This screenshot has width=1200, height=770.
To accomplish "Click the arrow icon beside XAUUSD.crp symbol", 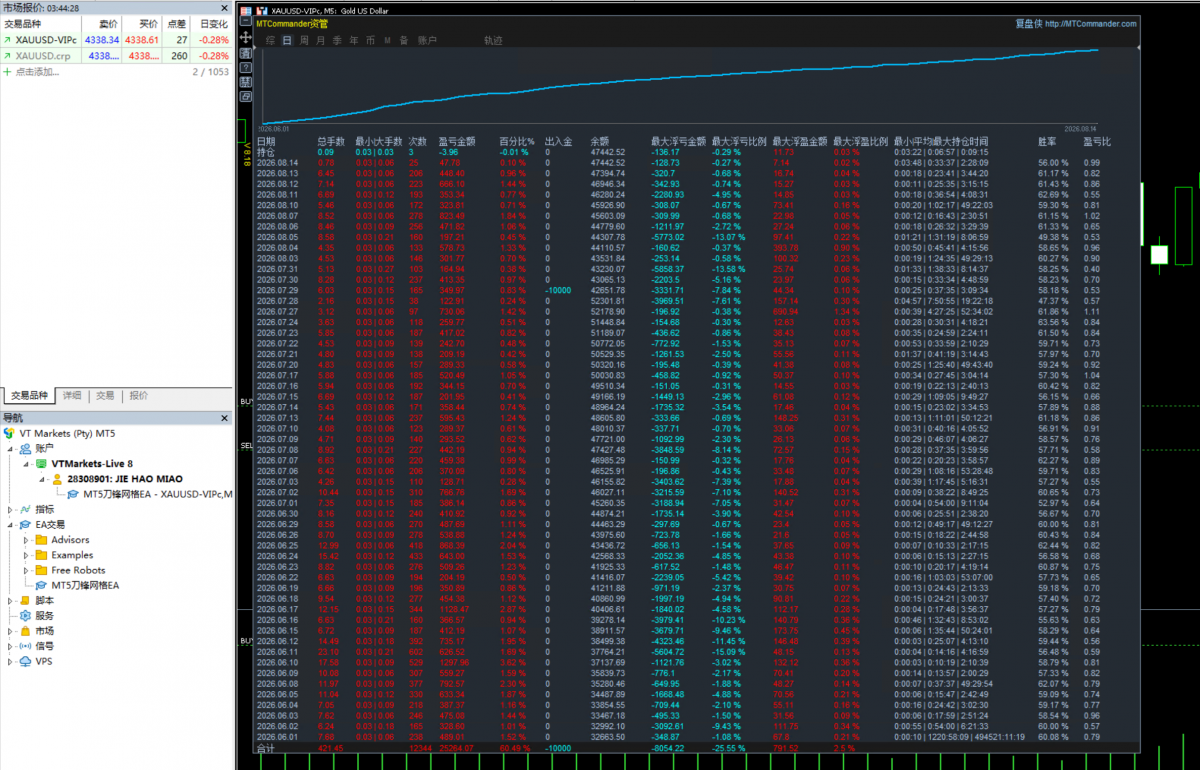I will coord(7,56).
